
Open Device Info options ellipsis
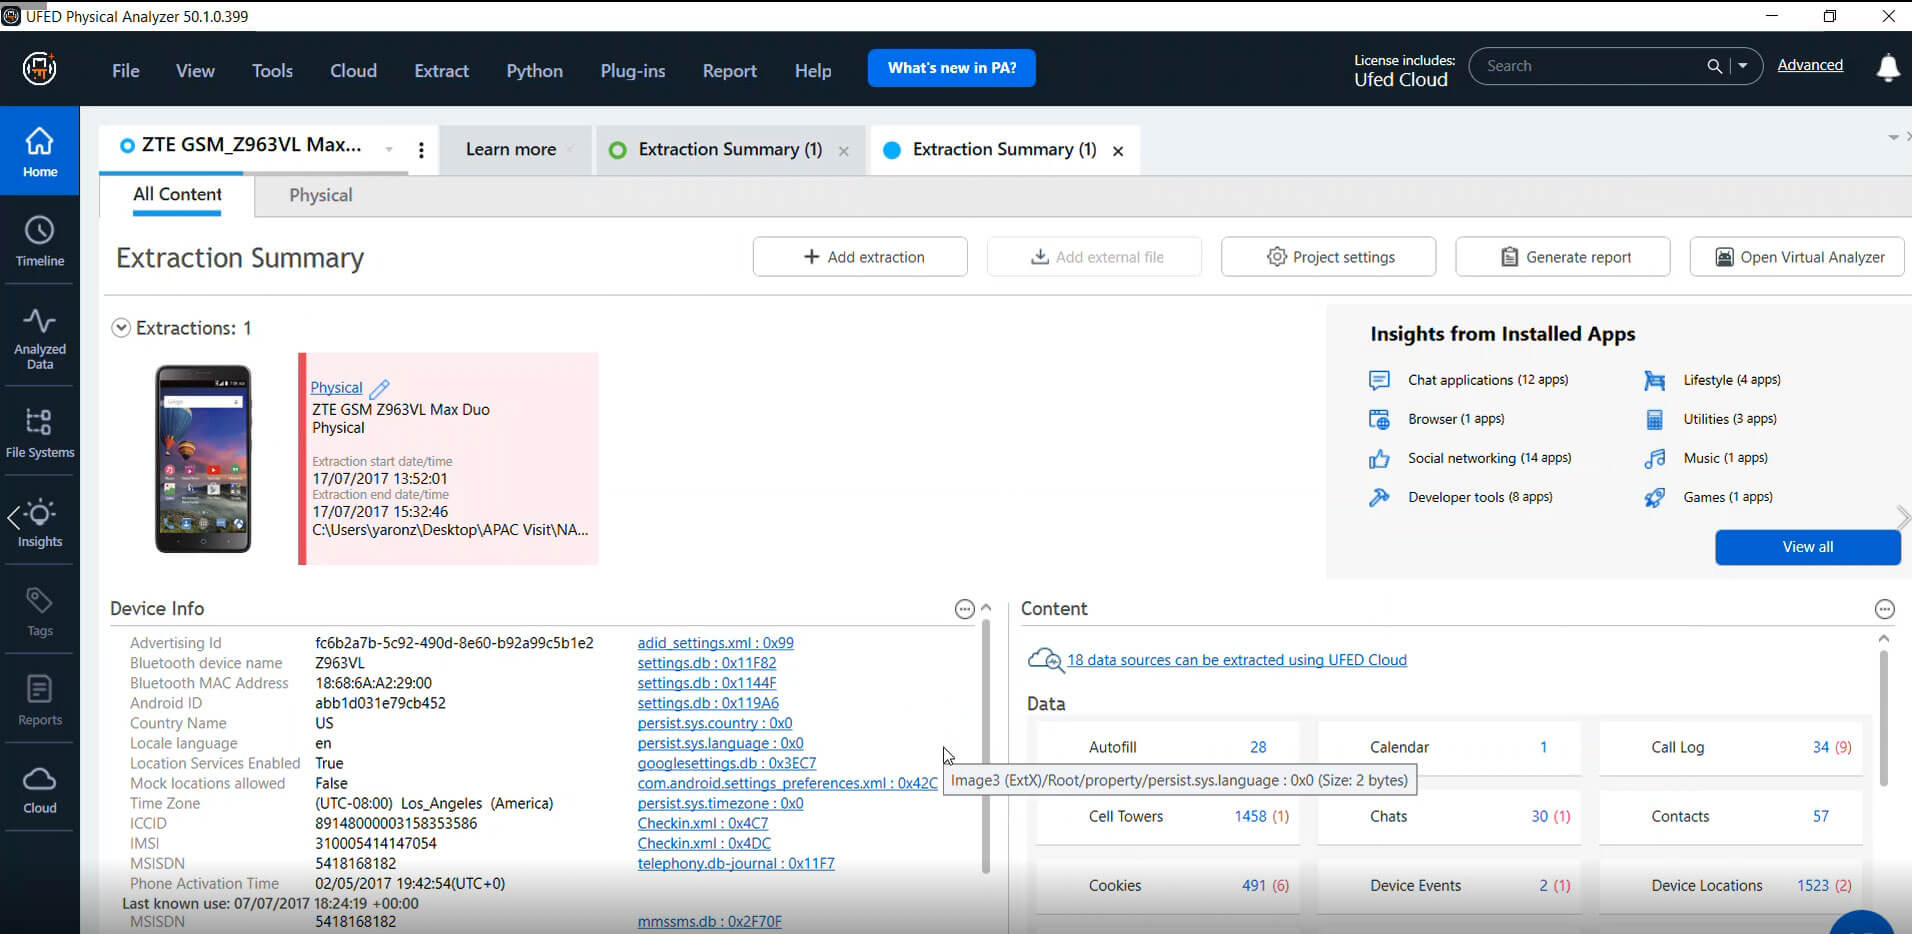tap(964, 609)
